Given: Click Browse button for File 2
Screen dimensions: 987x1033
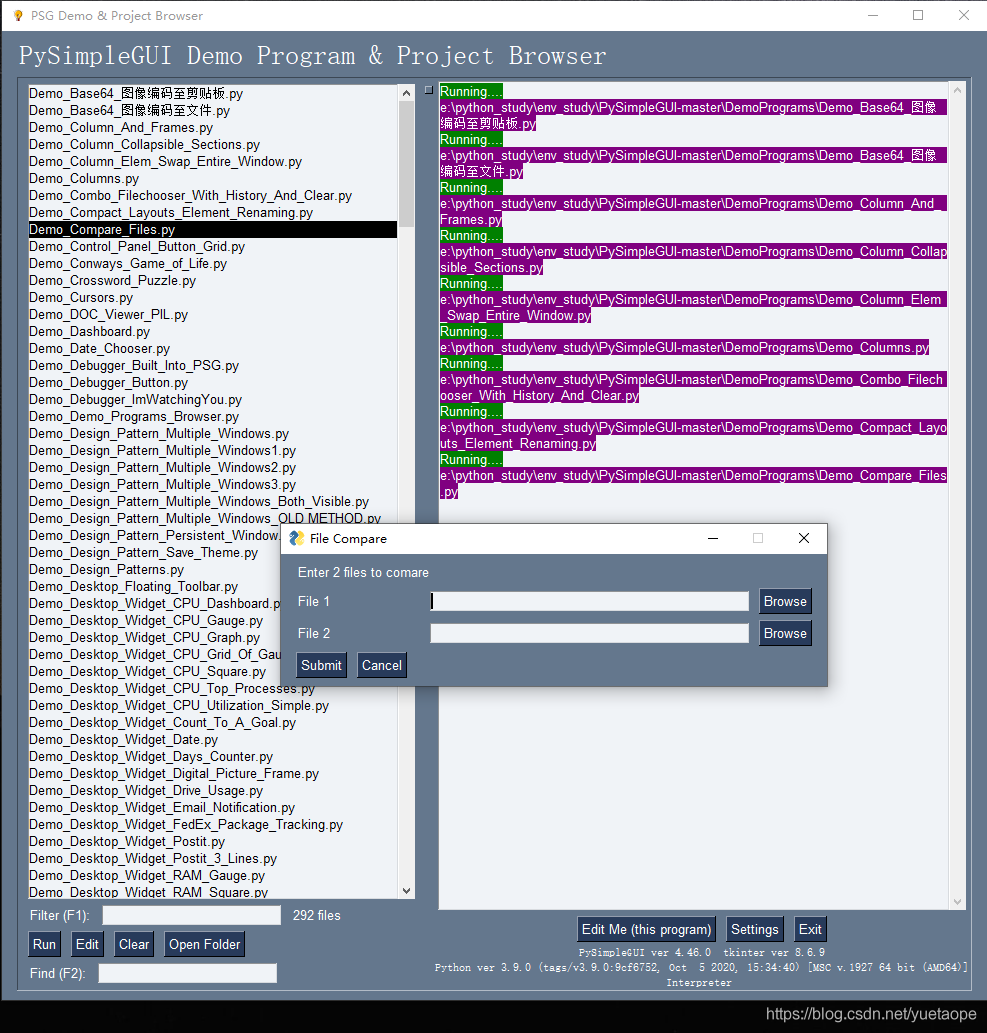Looking at the screenshot, I should point(785,633).
